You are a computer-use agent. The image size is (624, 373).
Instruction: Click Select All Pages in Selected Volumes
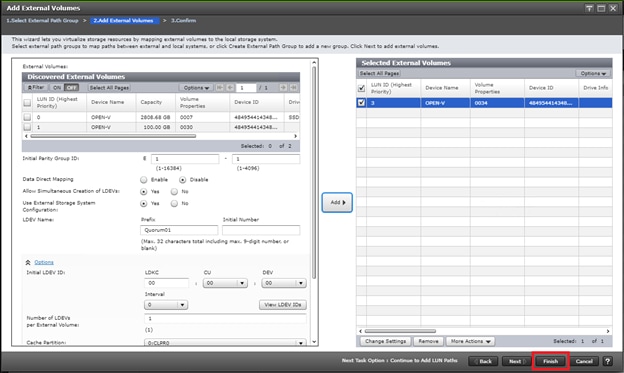[x=379, y=73]
